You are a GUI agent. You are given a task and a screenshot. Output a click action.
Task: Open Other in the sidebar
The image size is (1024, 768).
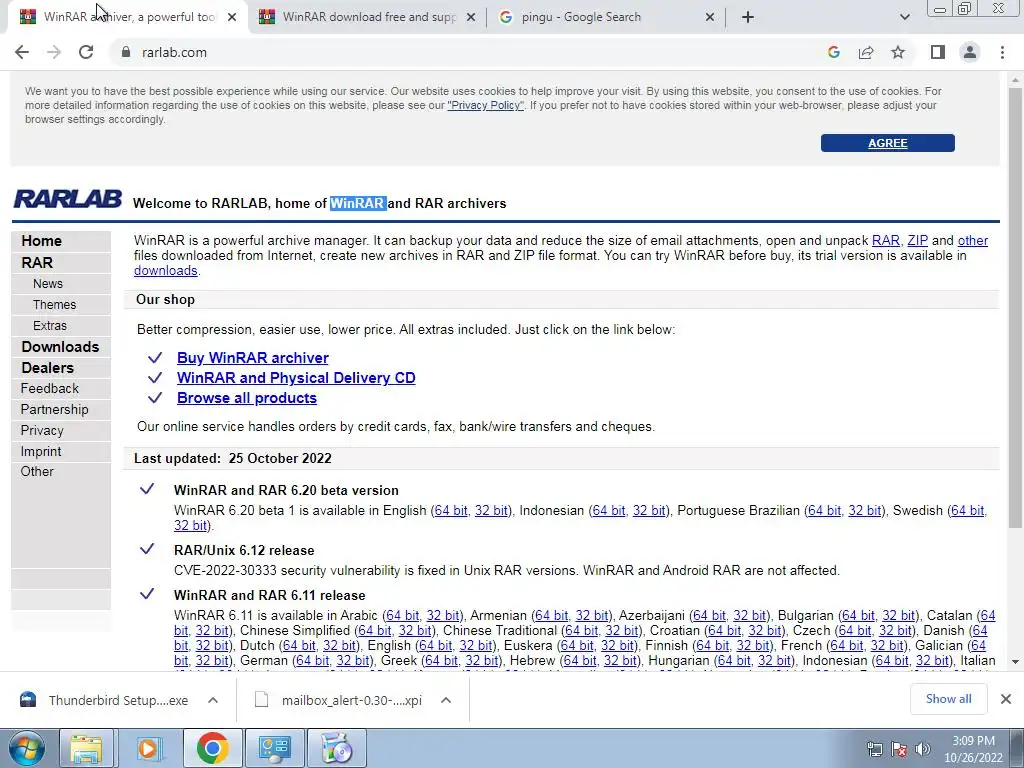pyautogui.click(x=37, y=472)
